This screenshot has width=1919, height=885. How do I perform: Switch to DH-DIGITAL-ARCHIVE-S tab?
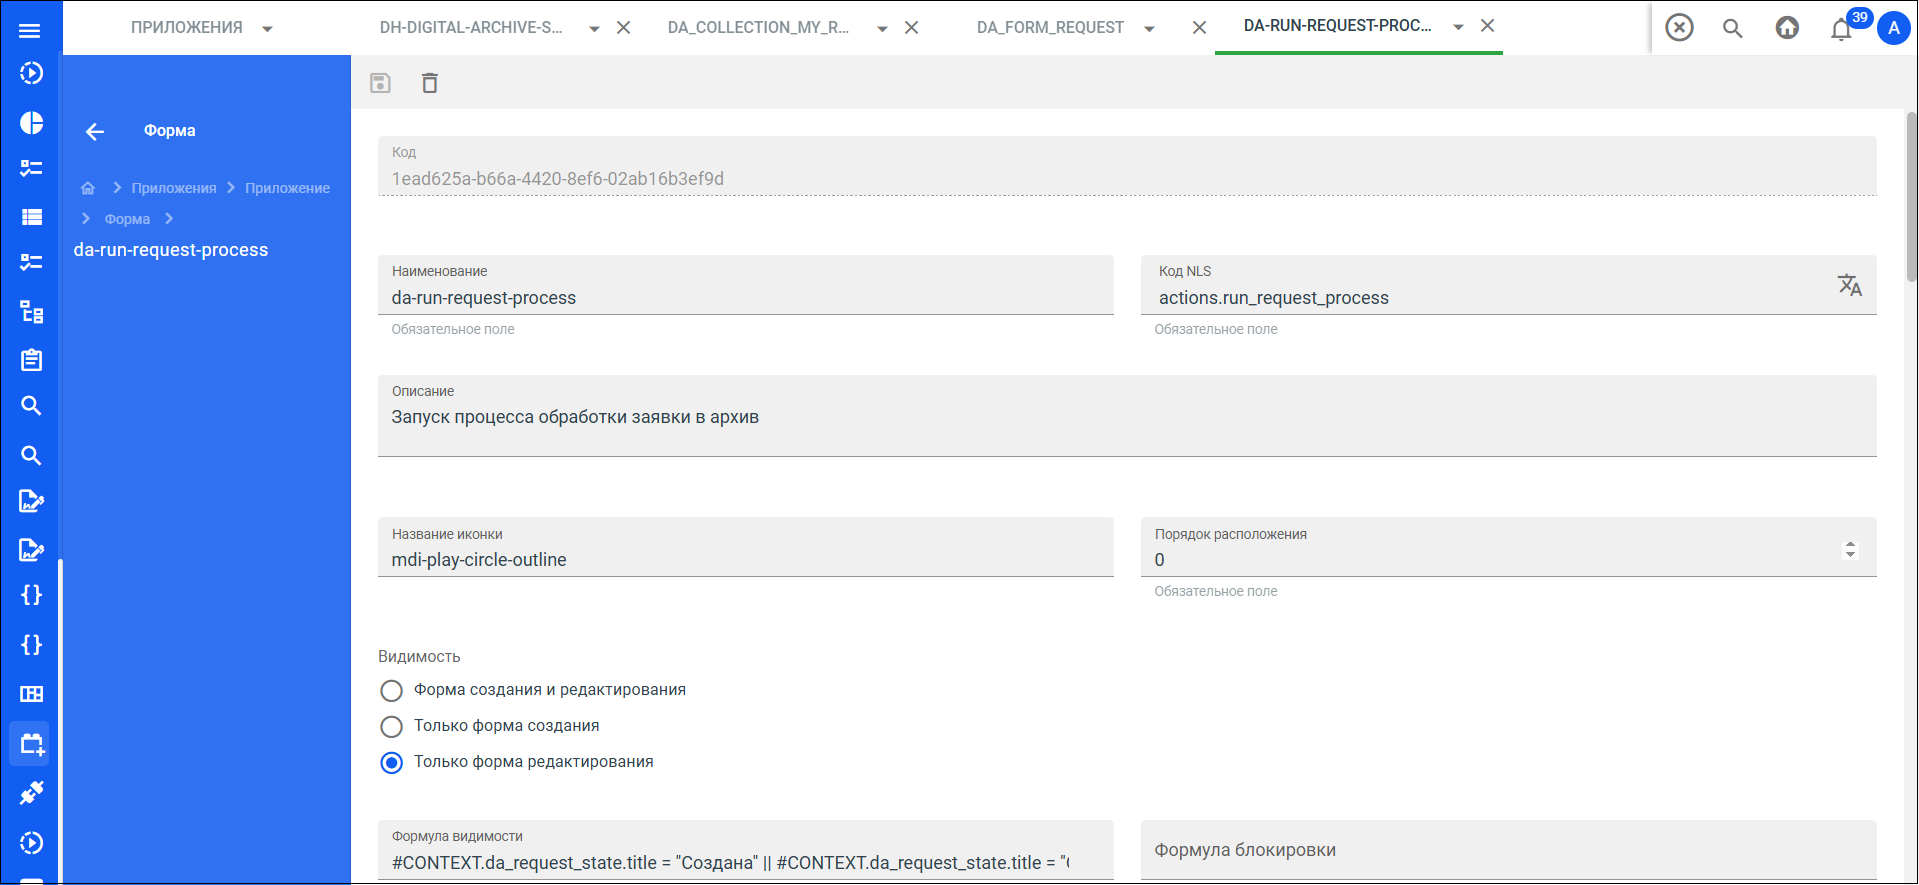pyautogui.click(x=471, y=28)
